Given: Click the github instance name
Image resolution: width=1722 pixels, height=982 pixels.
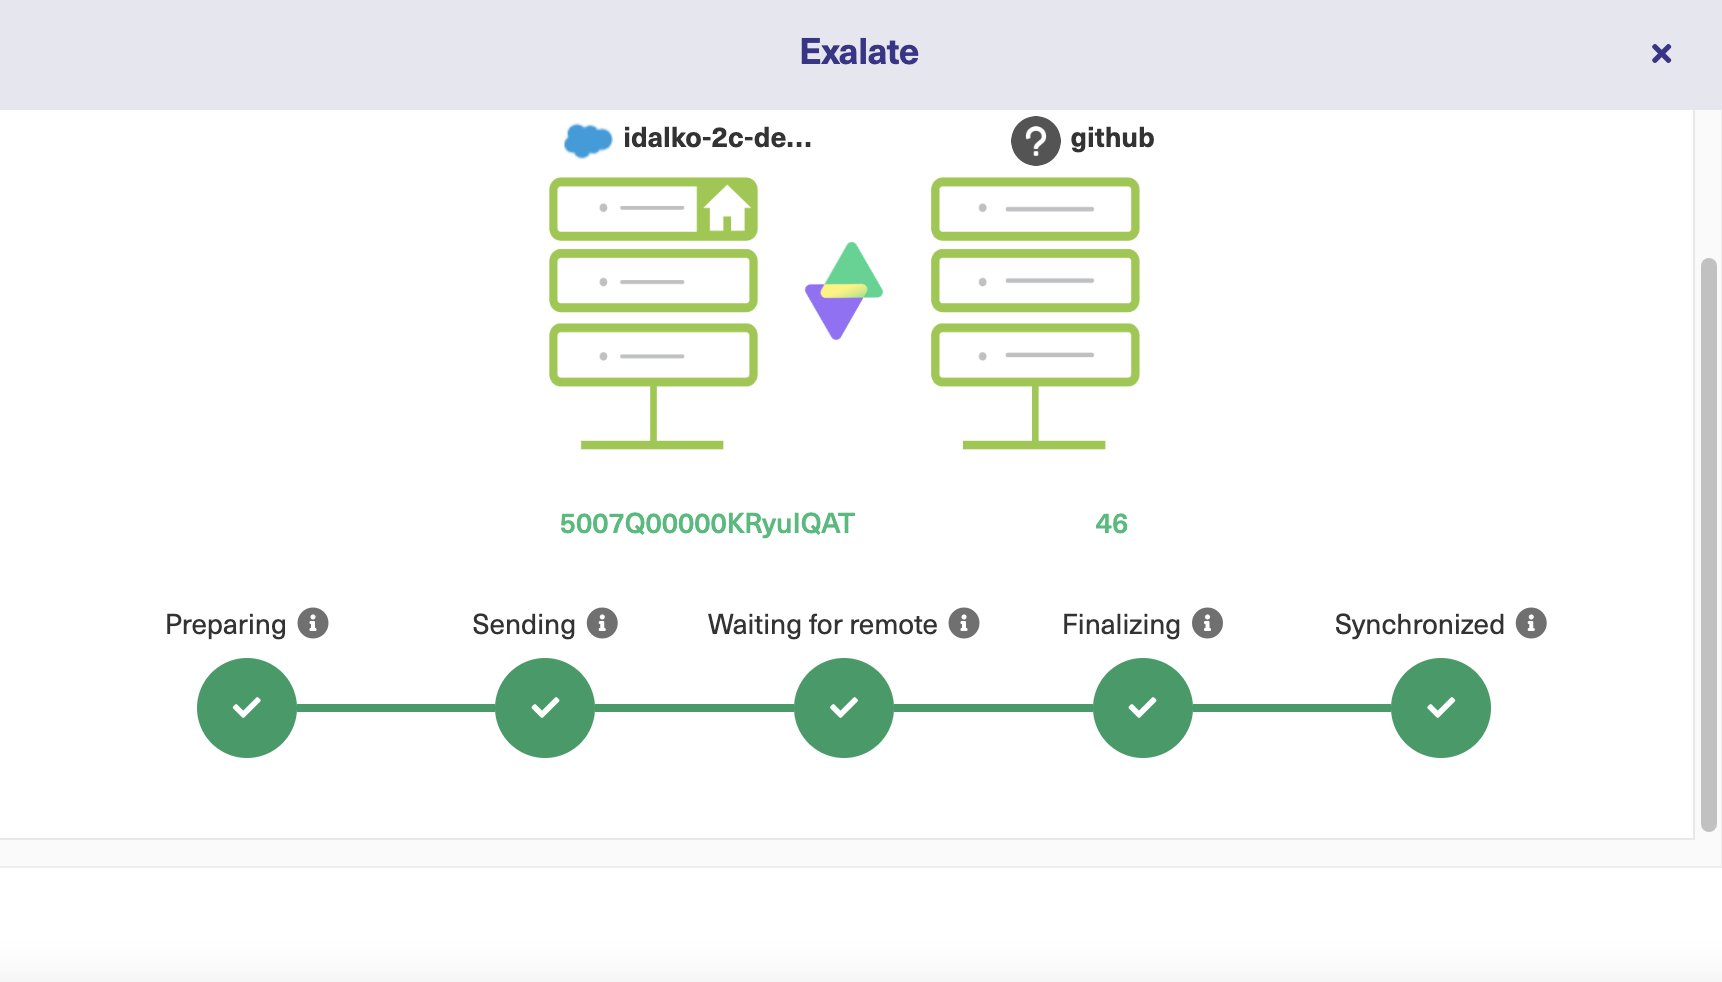Looking at the screenshot, I should click(1112, 138).
